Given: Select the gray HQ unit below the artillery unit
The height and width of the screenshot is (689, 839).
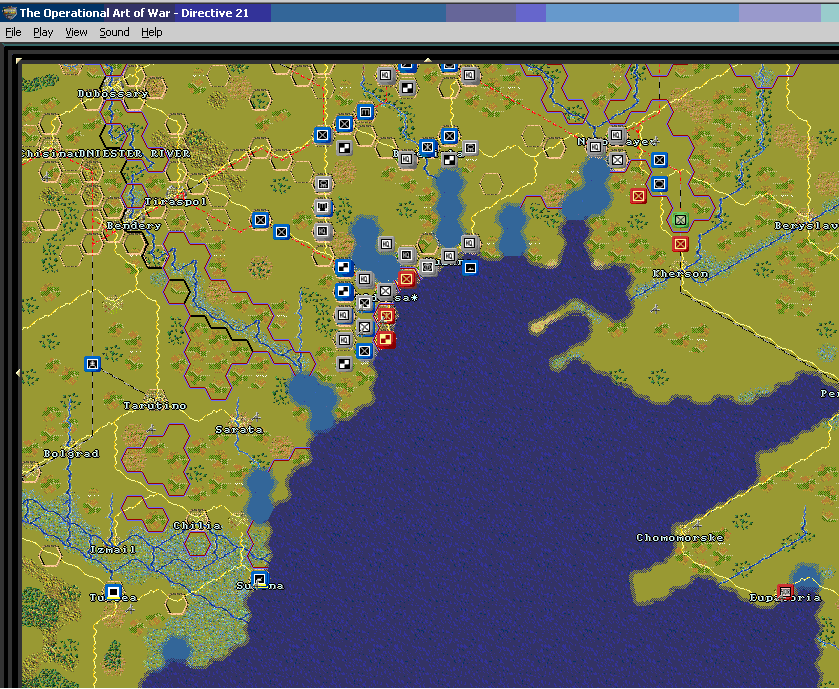Looking at the screenshot, I should 323,231.
